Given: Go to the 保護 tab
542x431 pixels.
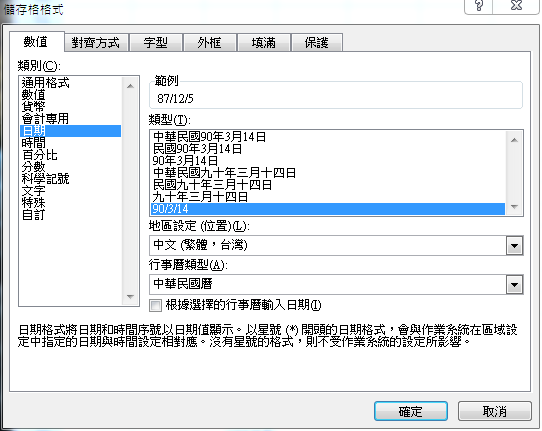Looking at the screenshot, I should click(x=317, y=43).
